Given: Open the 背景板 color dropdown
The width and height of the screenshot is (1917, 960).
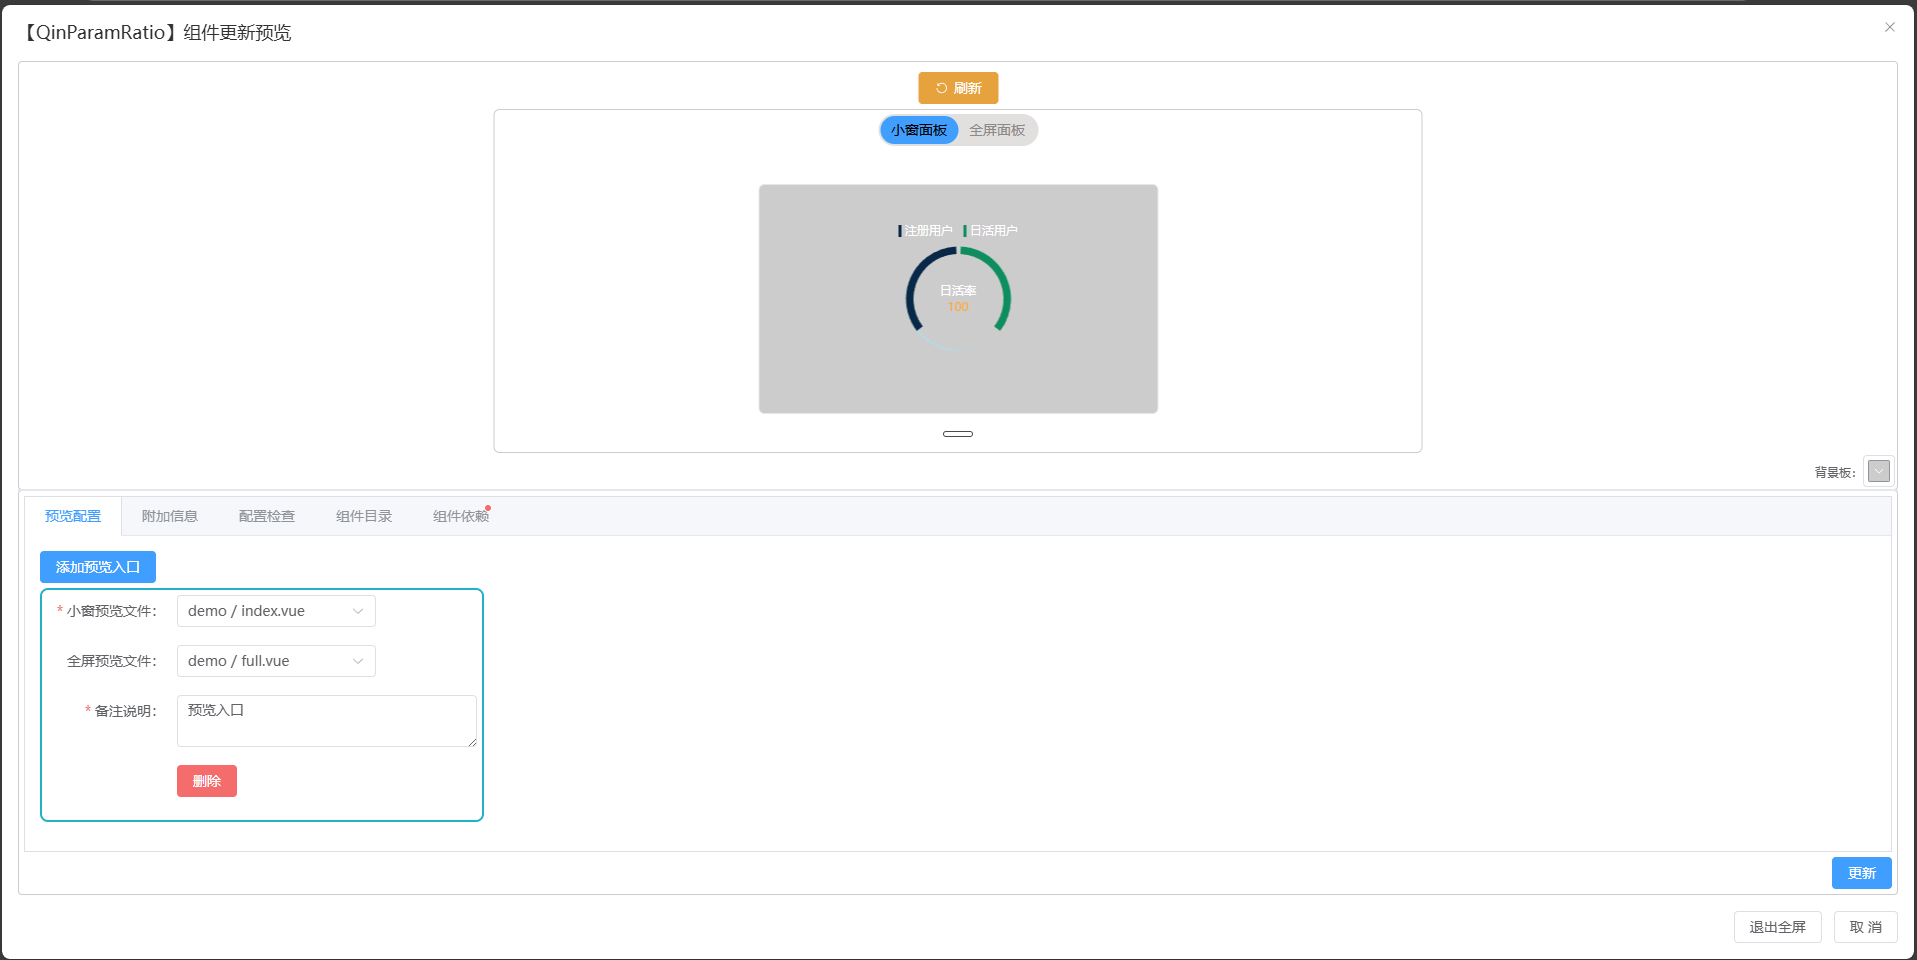Looking at the screenshot, I should pos(1878,471).
